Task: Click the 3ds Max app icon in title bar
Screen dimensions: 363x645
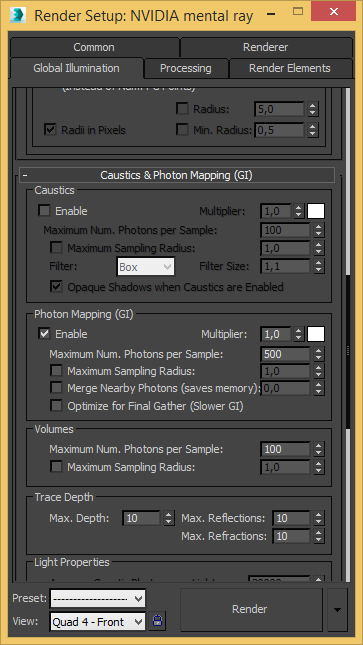Action: coord(17,16)
